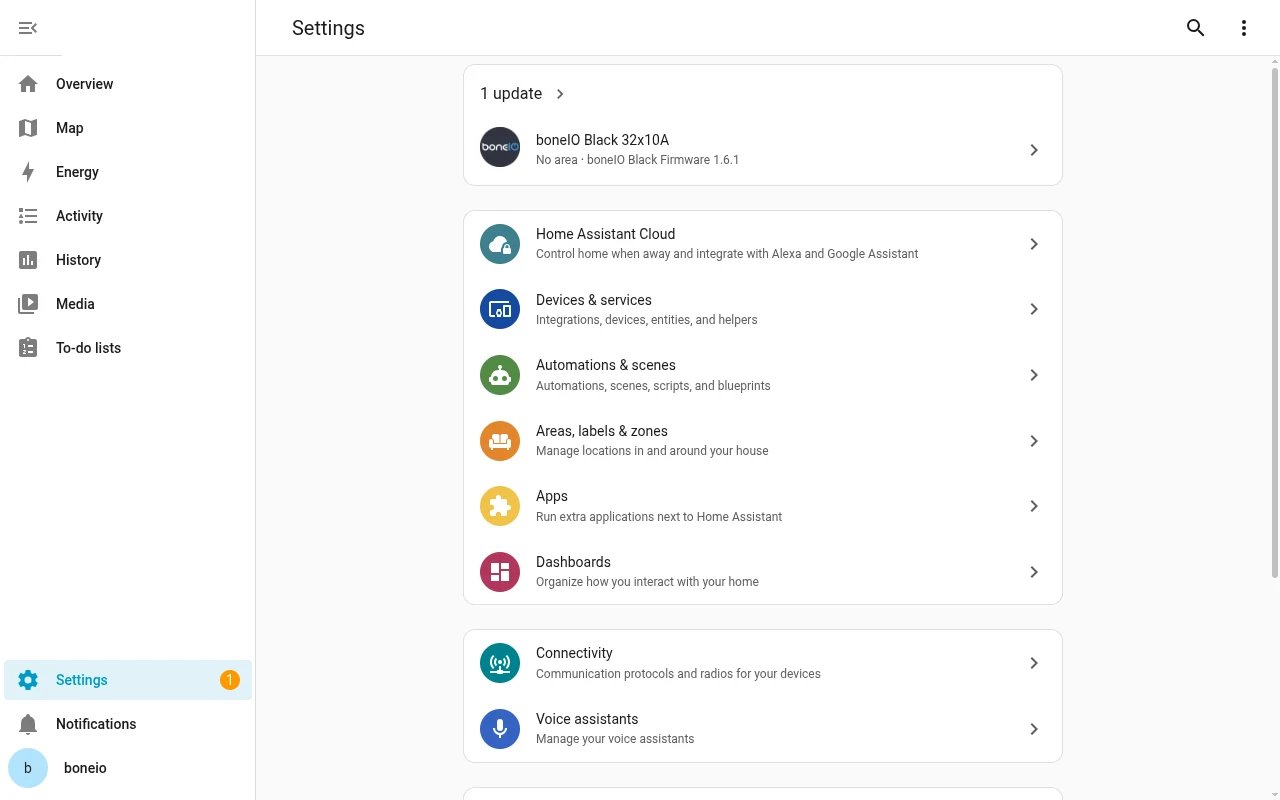Click the orange Settings notification badge
Screen dimensions: 1280x800
click(x=230, y=680)
